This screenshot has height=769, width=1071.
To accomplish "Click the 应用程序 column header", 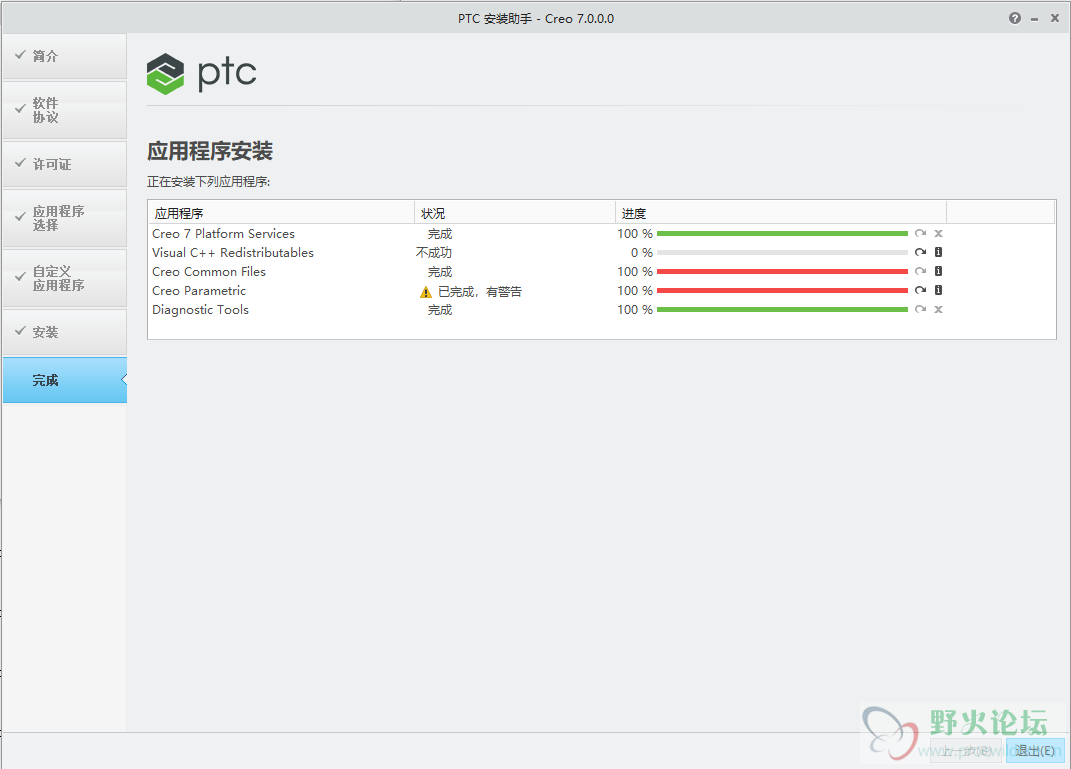I will click(281, 213).
